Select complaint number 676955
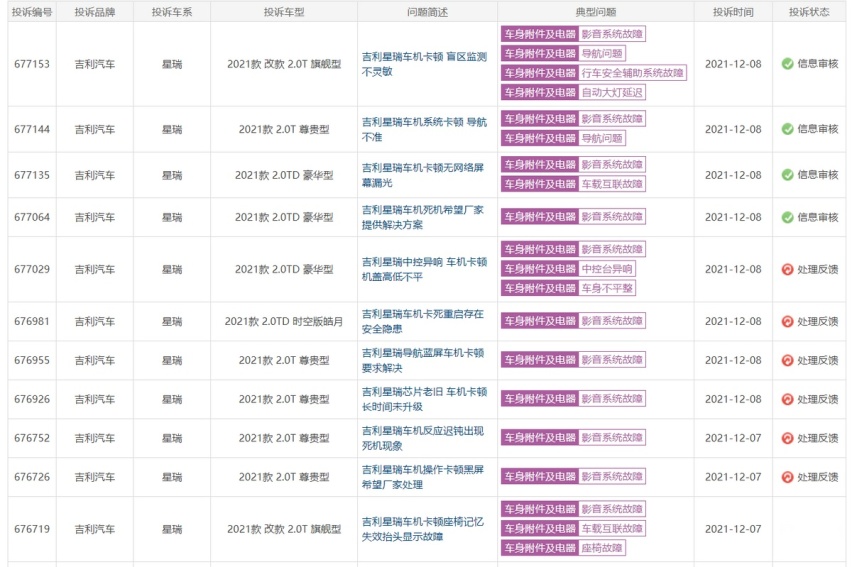Viewport: 852px width, 567px height. click(x=32, y=360)
